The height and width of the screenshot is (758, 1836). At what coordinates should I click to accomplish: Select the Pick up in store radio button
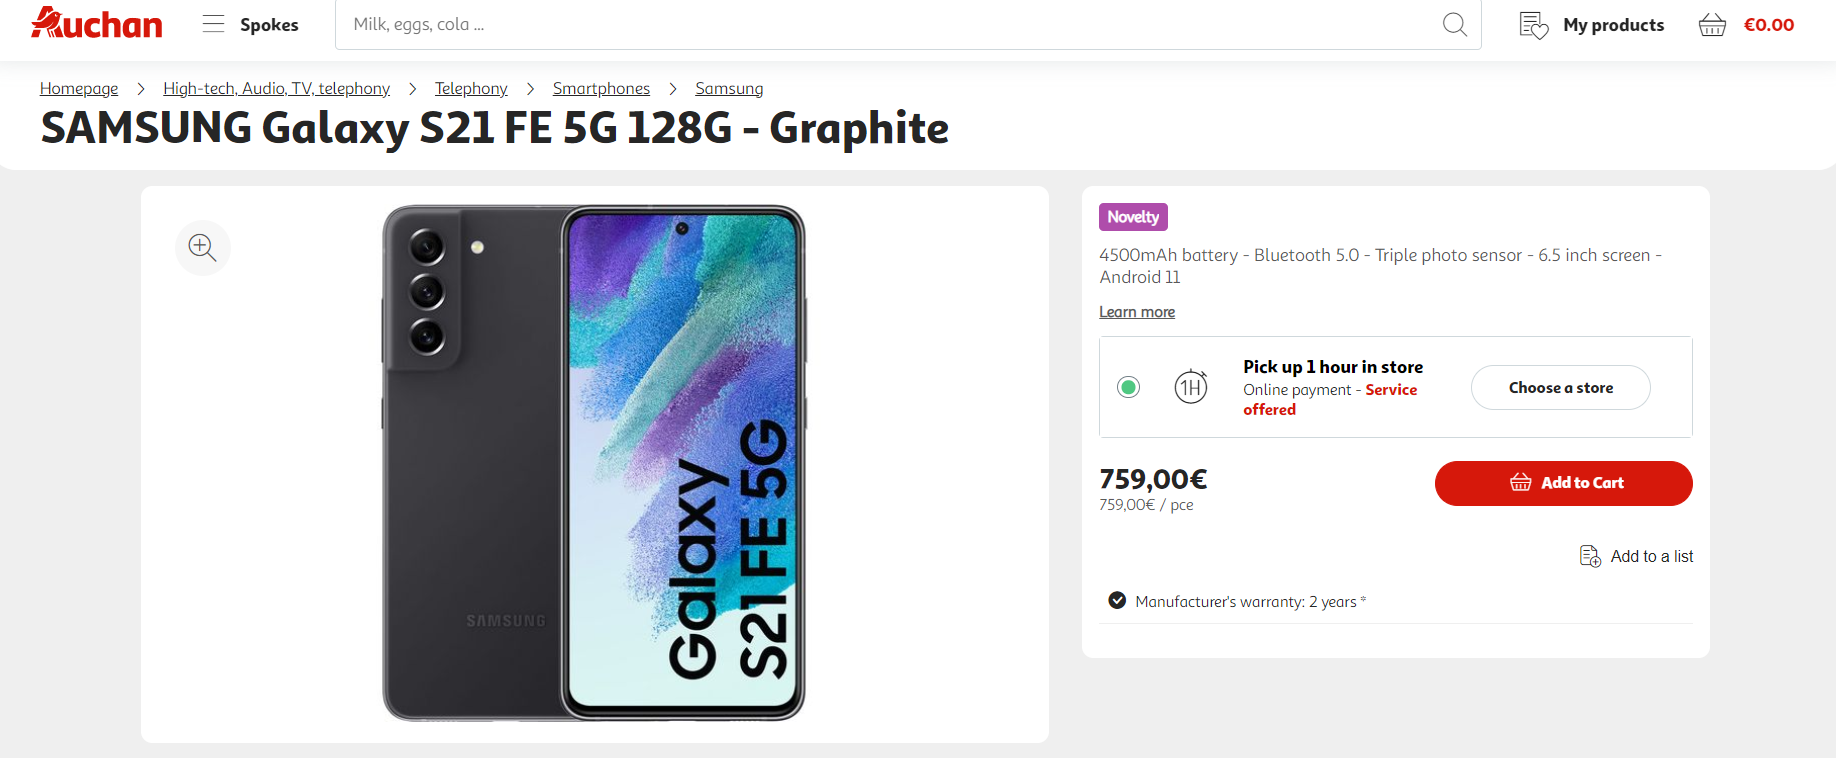coord(1129,387)
